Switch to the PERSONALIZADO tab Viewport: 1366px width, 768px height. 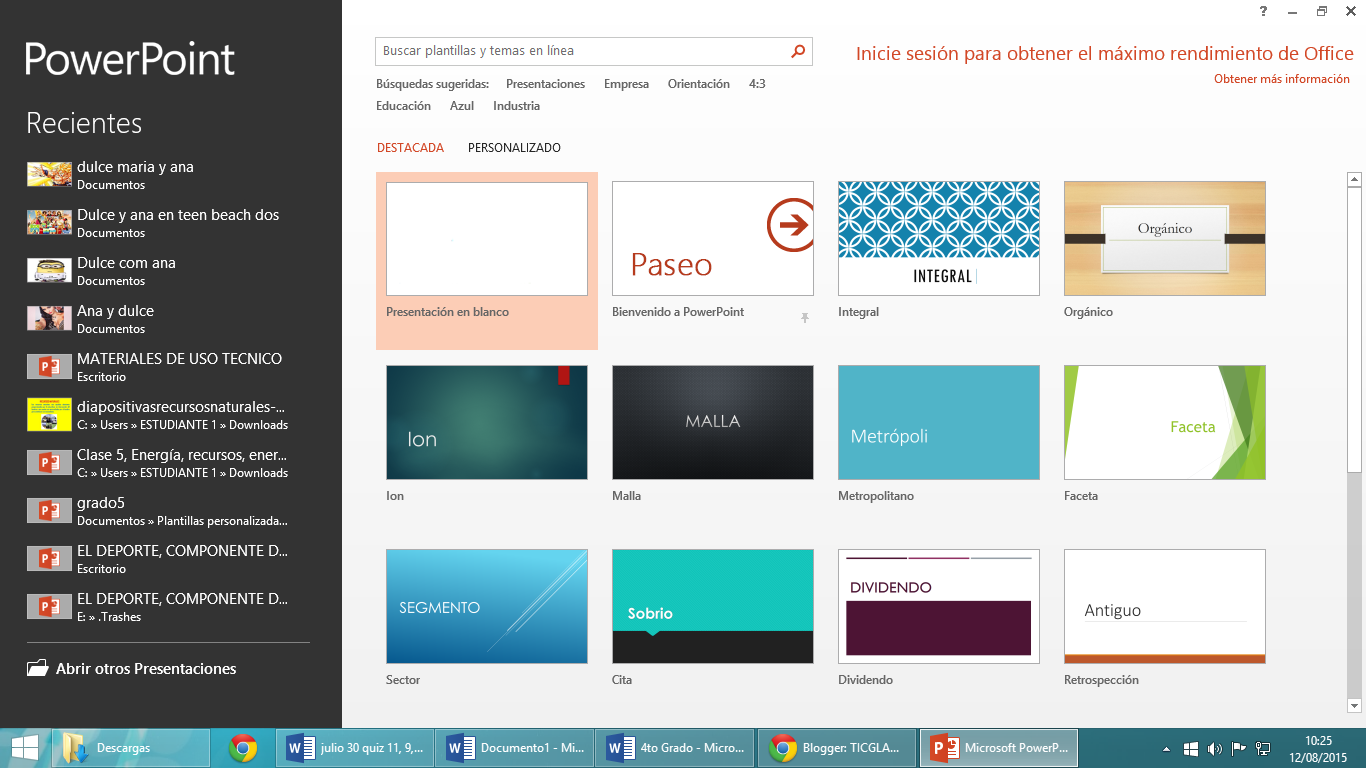pos(514,147)
